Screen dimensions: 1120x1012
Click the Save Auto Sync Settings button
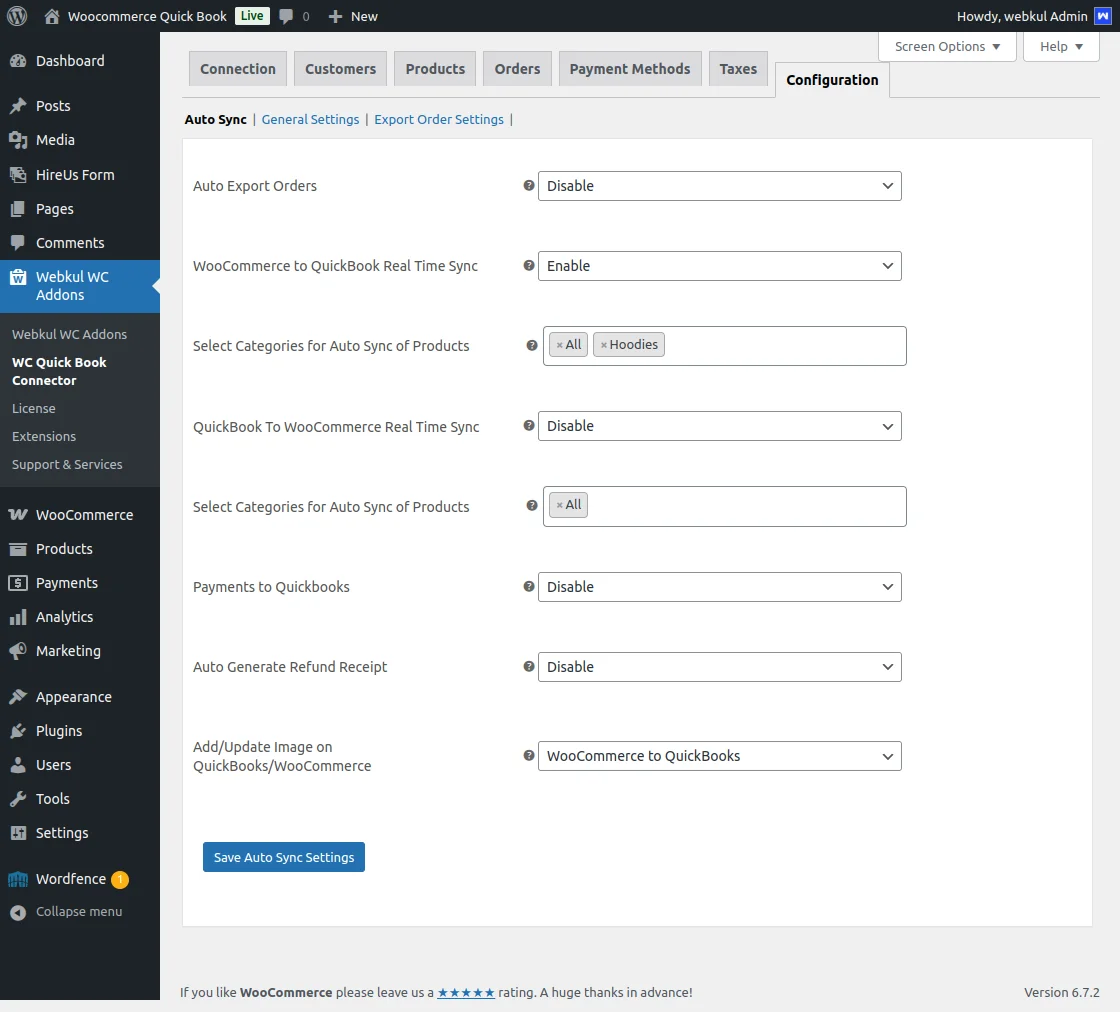(x=283, y=857)
